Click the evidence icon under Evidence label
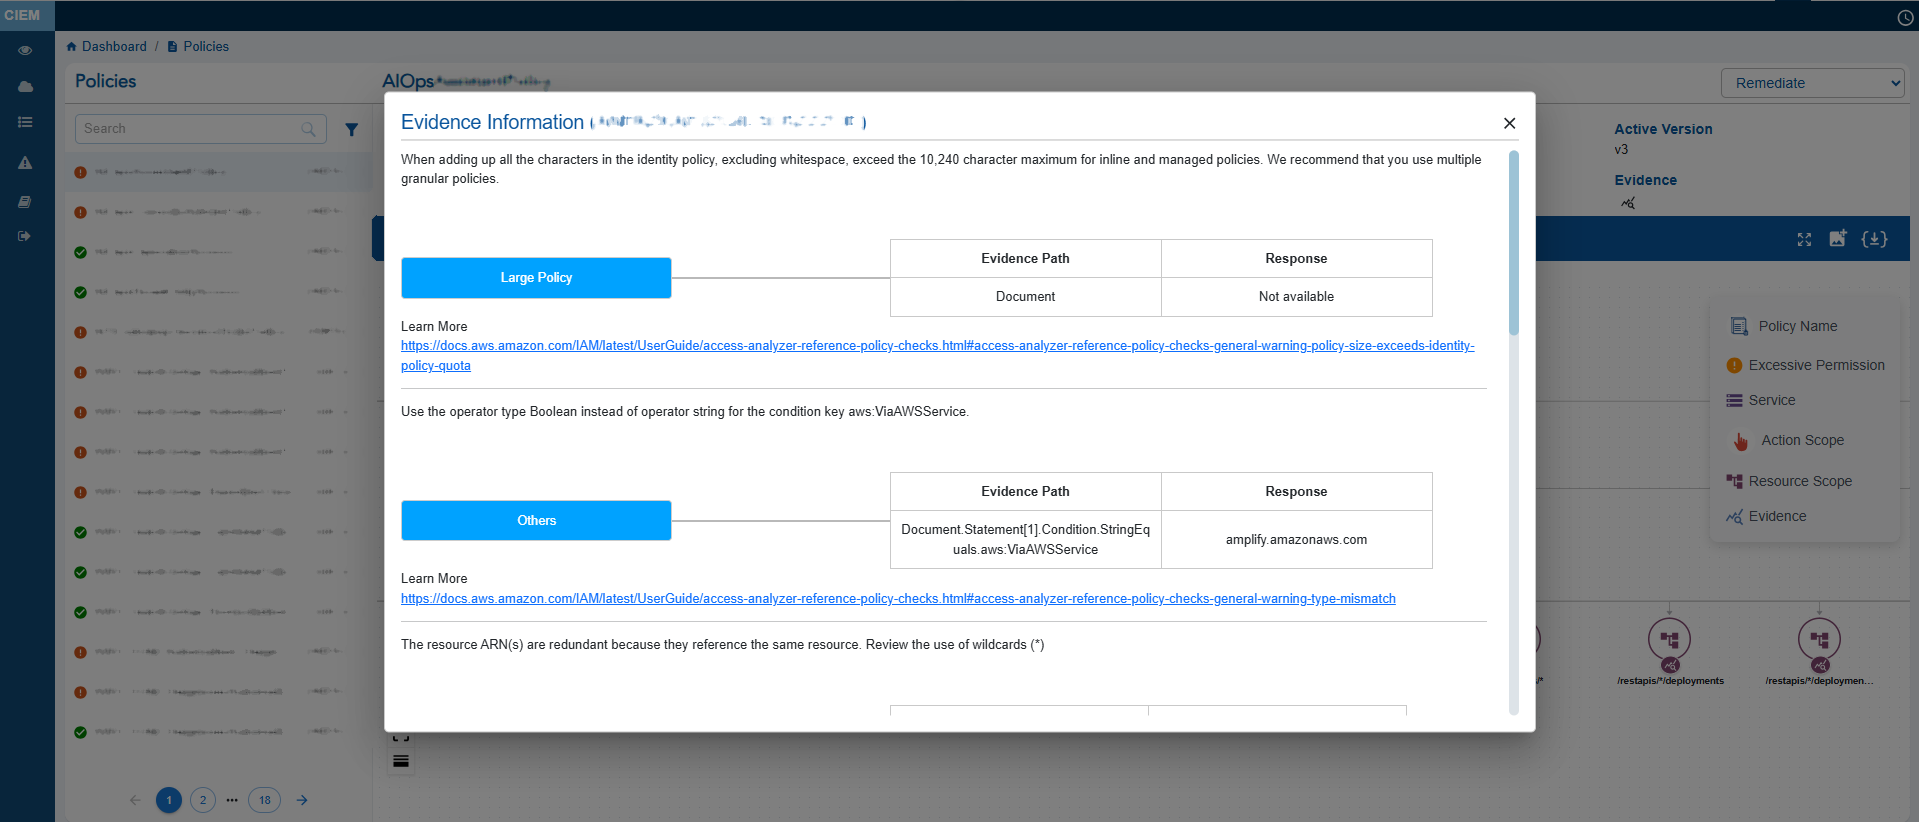This screenshot has height=822, width=1919. point(1628,203)
